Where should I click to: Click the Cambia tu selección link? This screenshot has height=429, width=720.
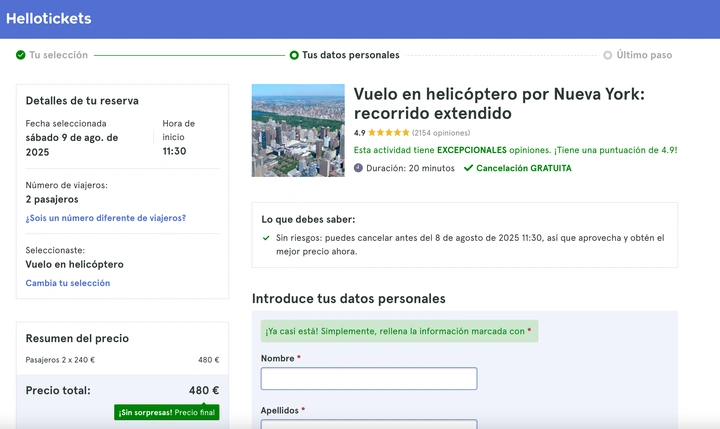[68, 283]
